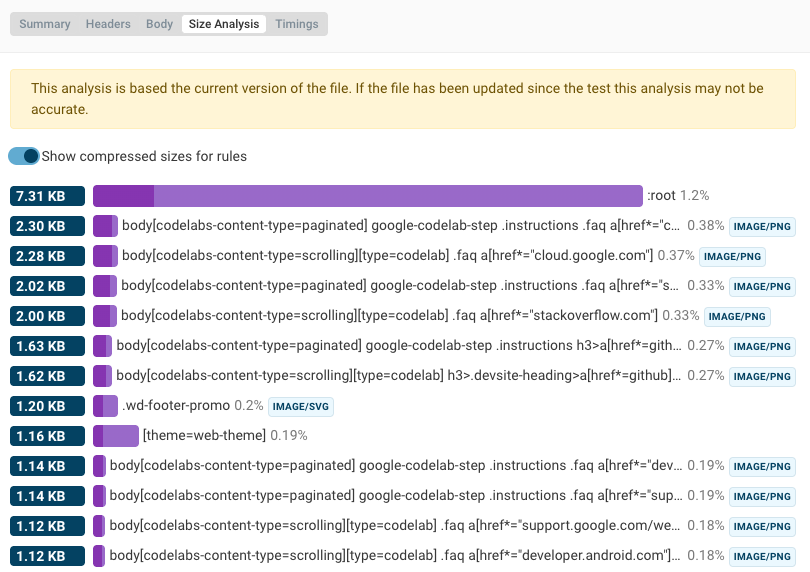The image size is (810, 572).
Task: Open the Headers tab
Action: 108,24
